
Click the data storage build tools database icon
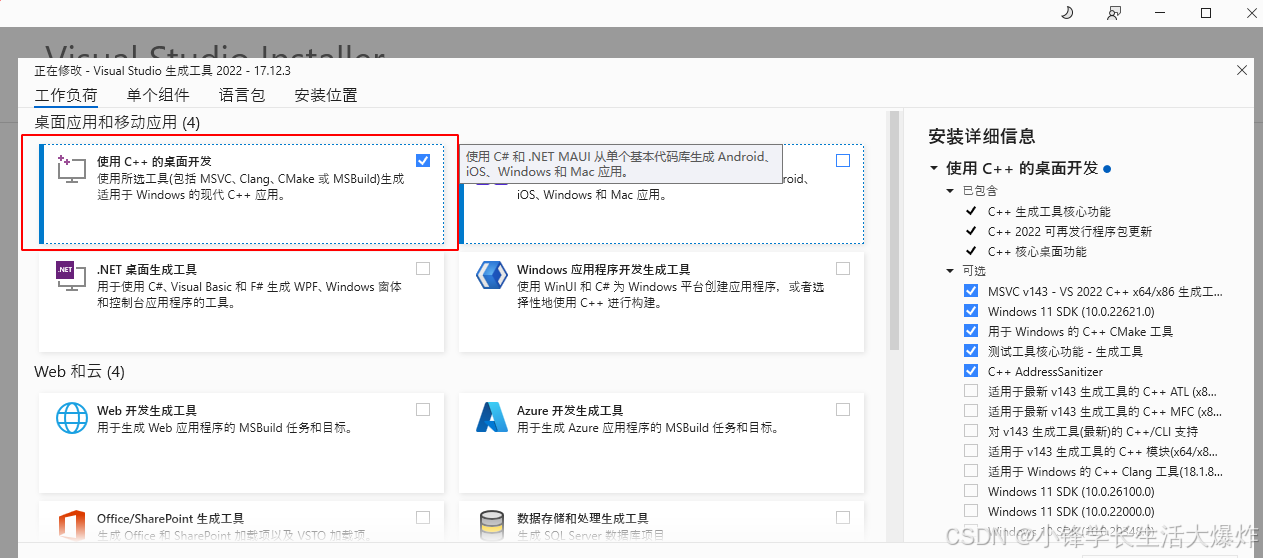click(x=491, y=524)
